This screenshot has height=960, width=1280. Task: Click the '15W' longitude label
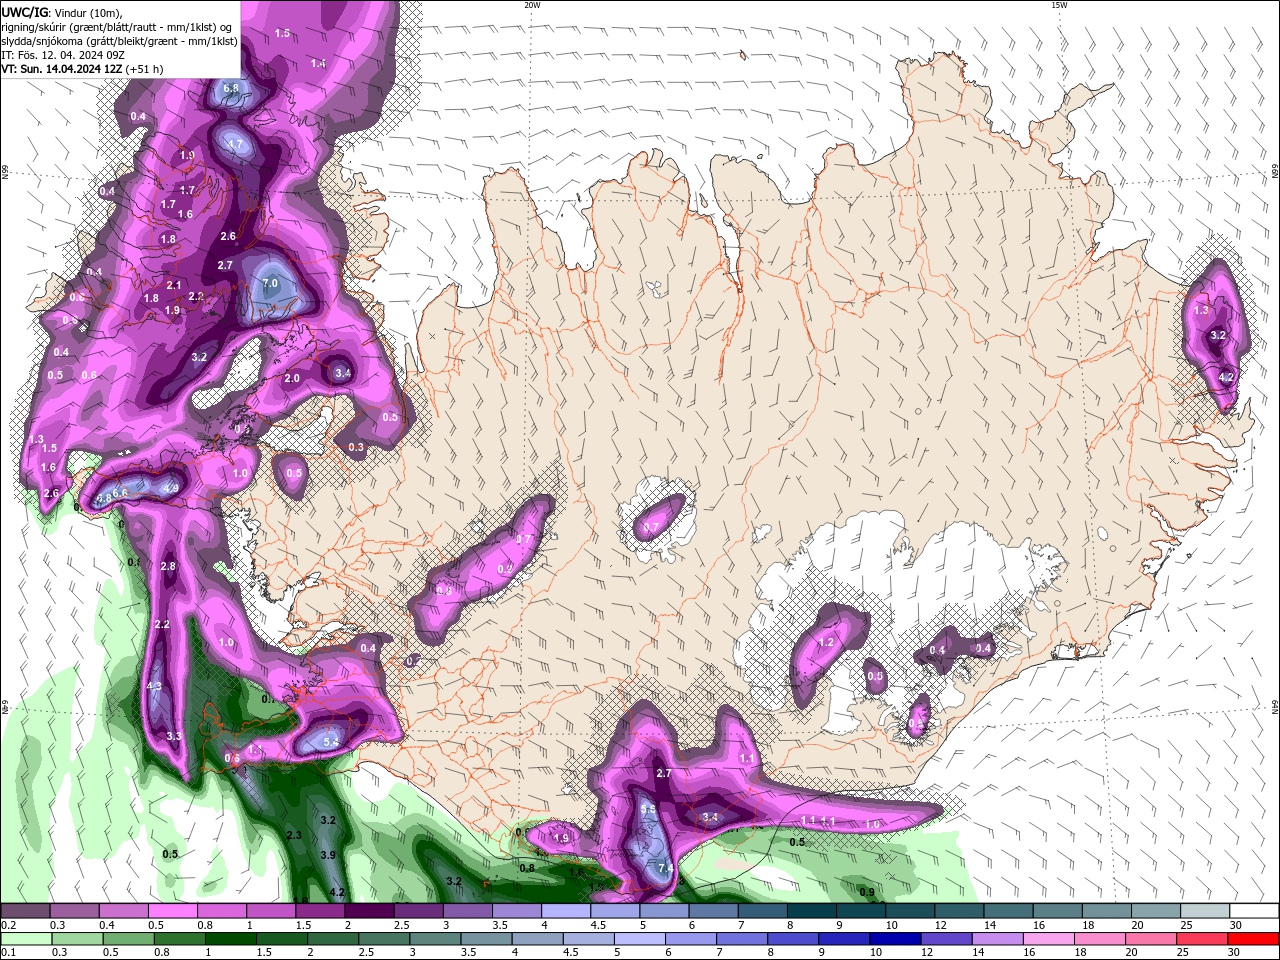1059,5
